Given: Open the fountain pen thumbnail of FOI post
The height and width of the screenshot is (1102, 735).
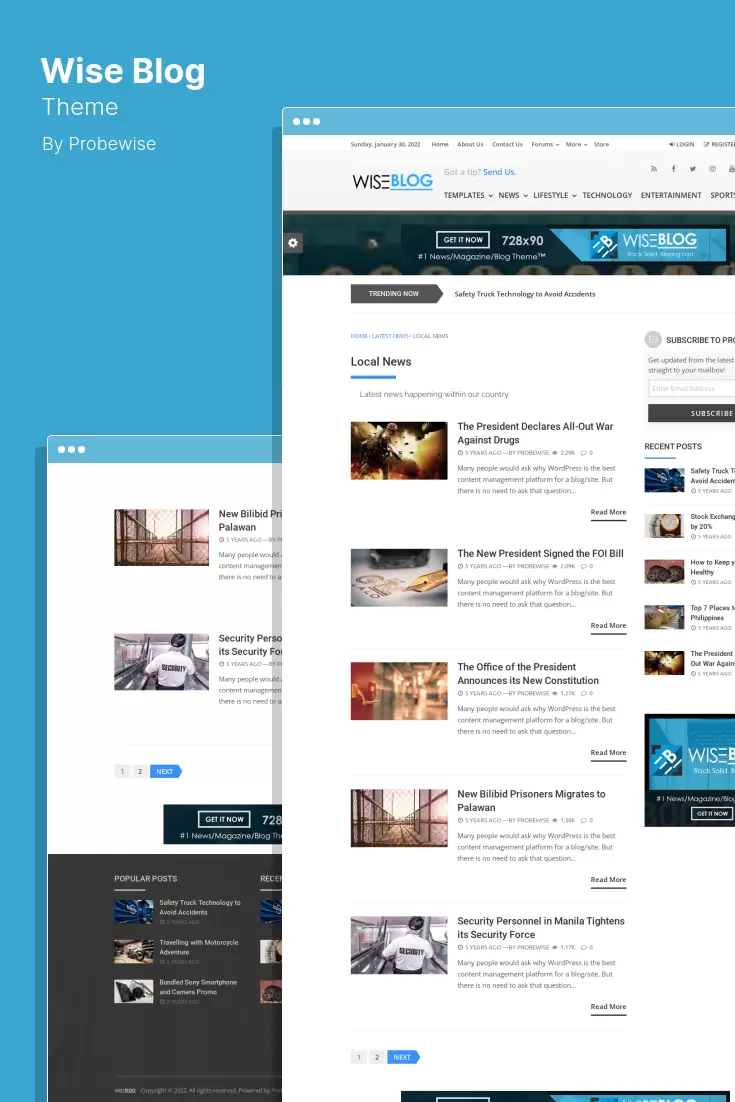Looking at the screenshot, I should coord(399,578).
